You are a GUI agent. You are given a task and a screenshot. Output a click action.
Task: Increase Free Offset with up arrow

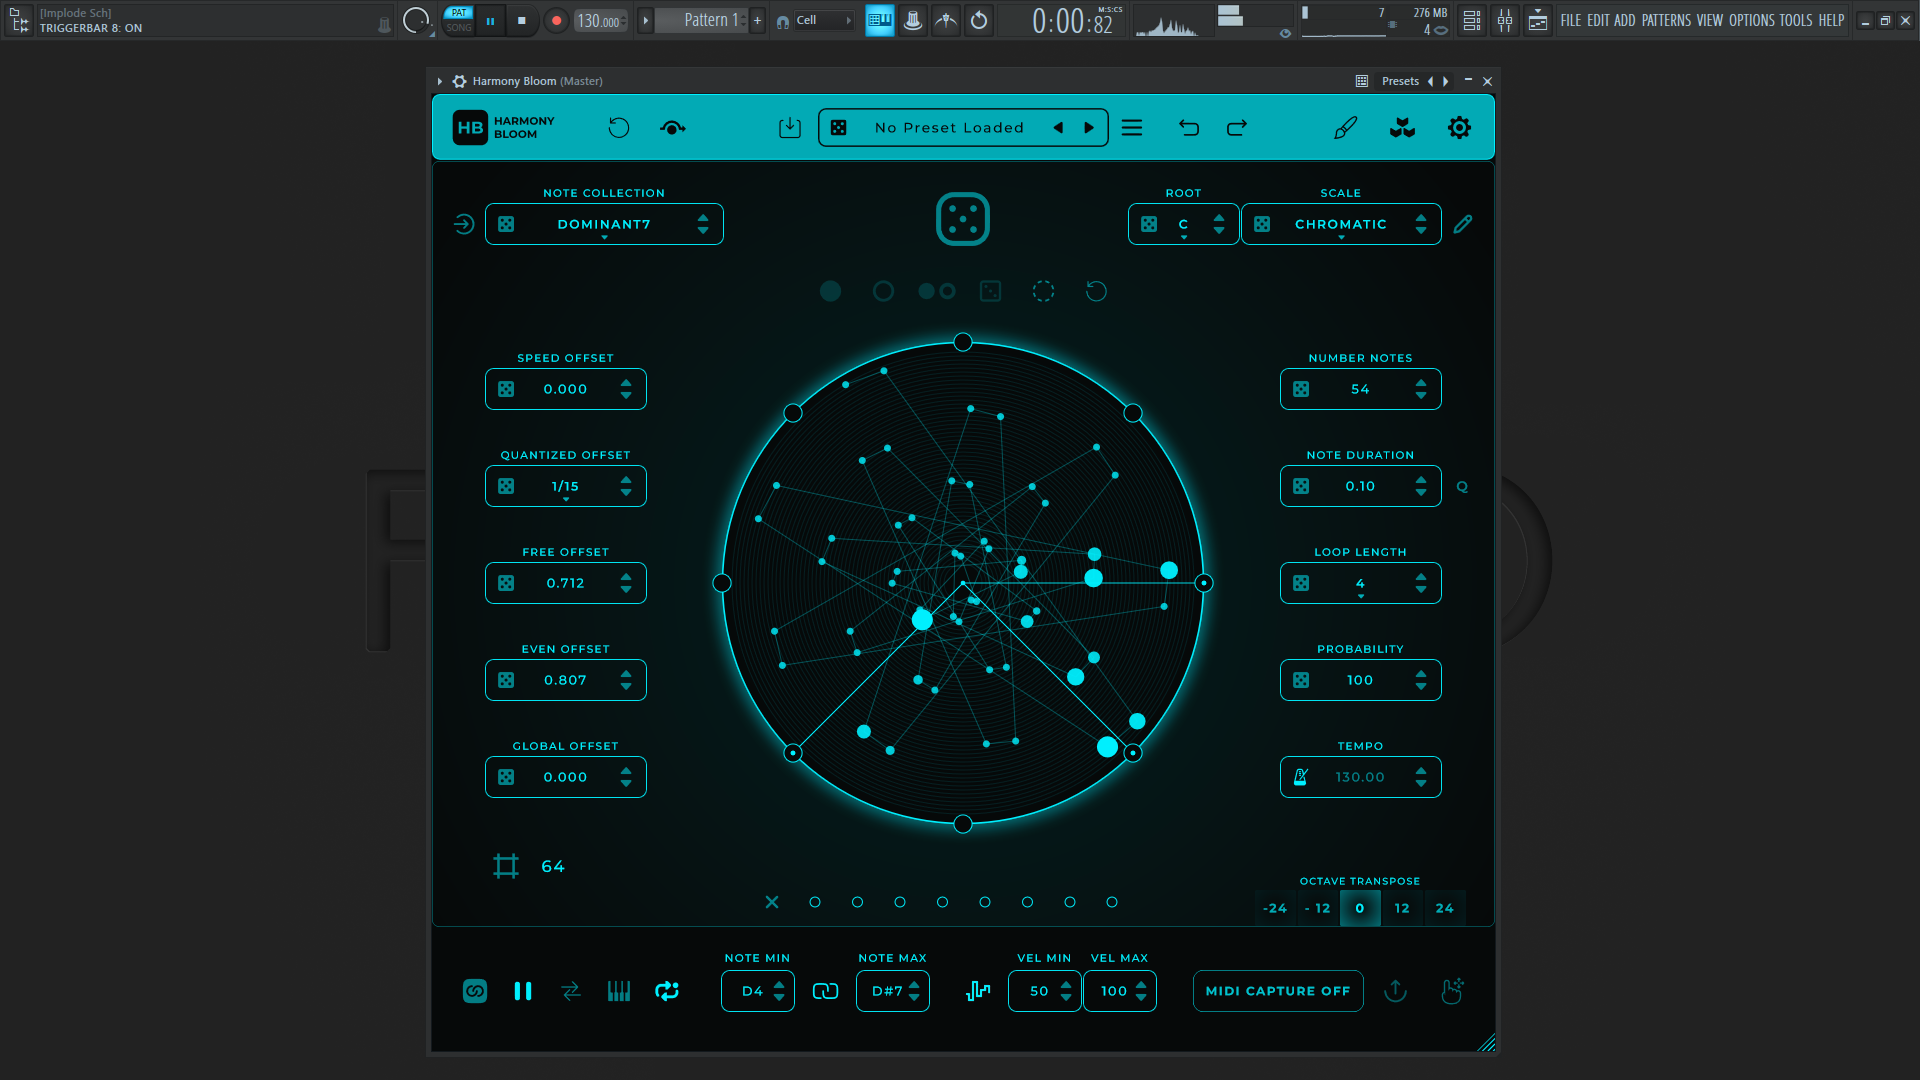(626, 577)
